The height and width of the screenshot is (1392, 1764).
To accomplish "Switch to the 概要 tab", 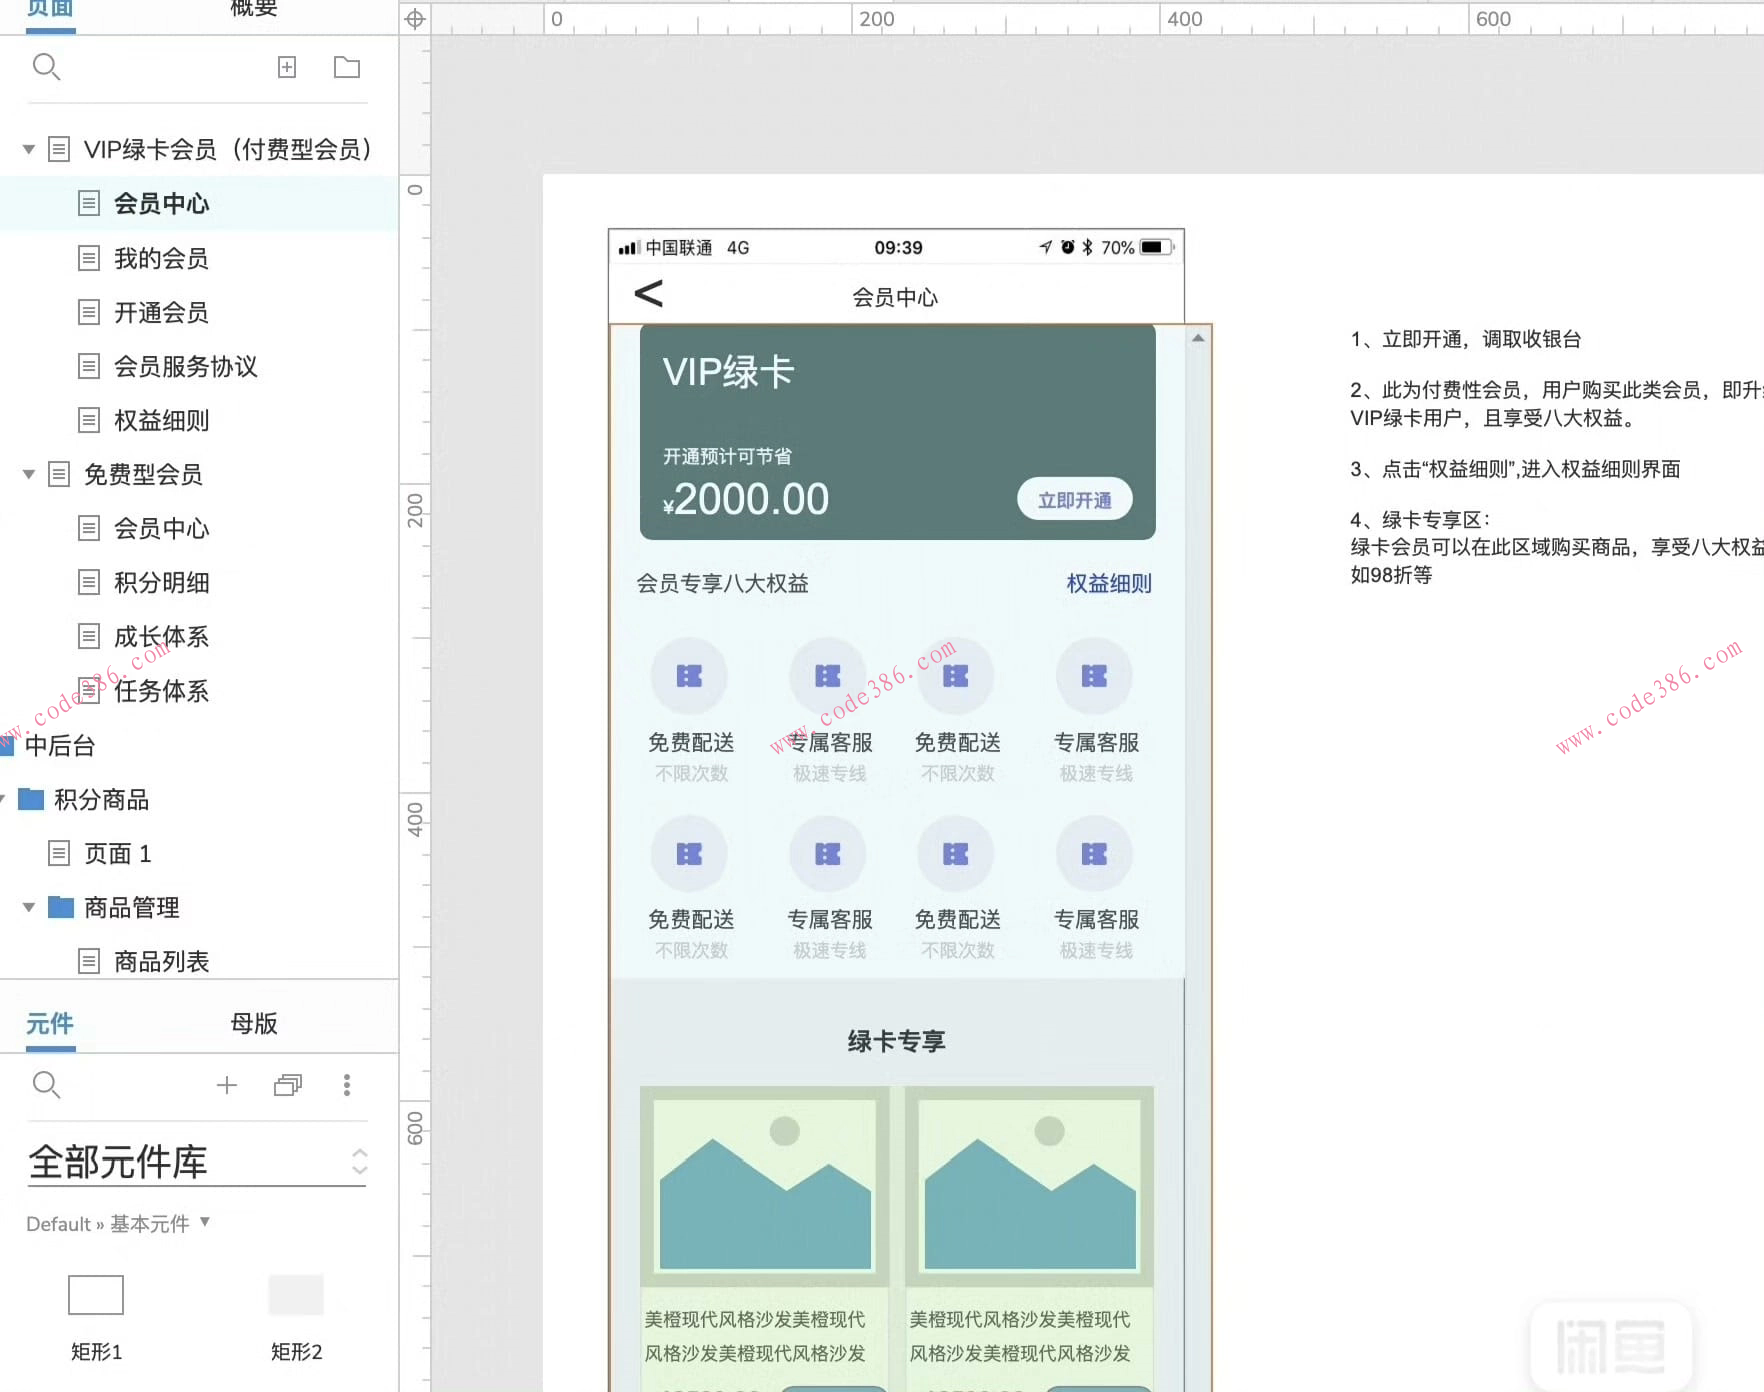I will point(252,10).
